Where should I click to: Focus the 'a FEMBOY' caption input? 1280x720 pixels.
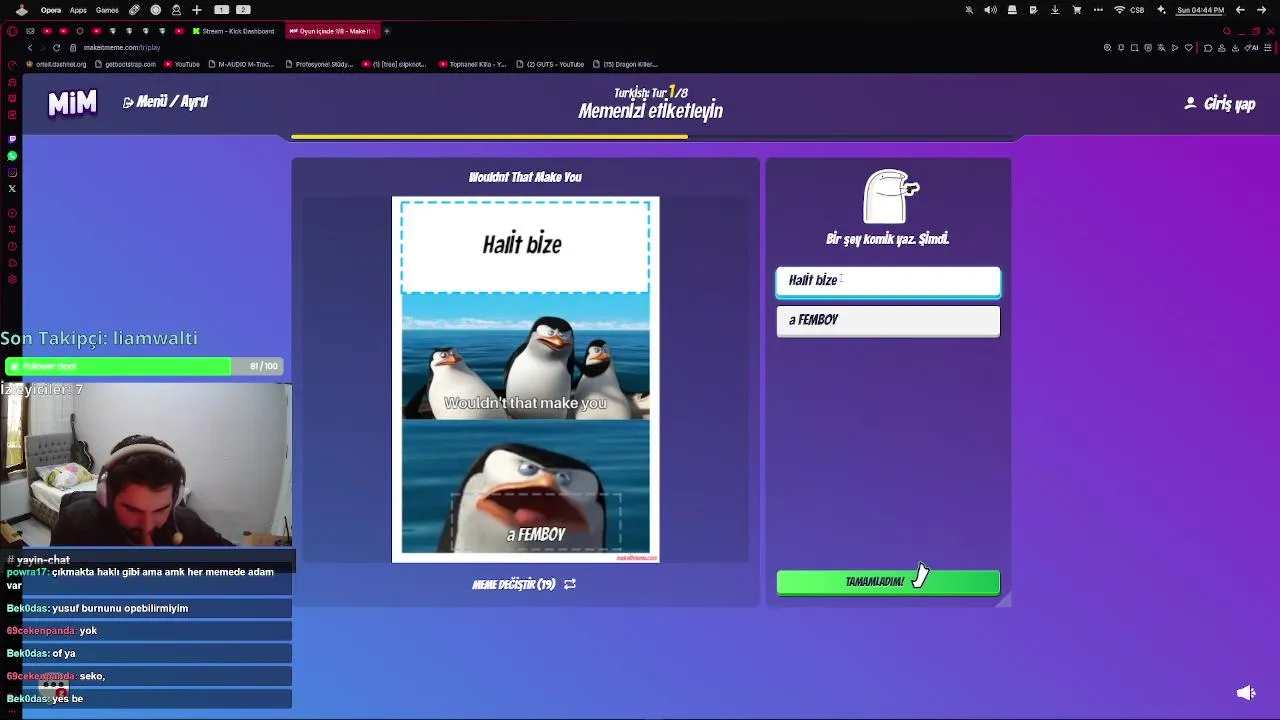point(888,320)
